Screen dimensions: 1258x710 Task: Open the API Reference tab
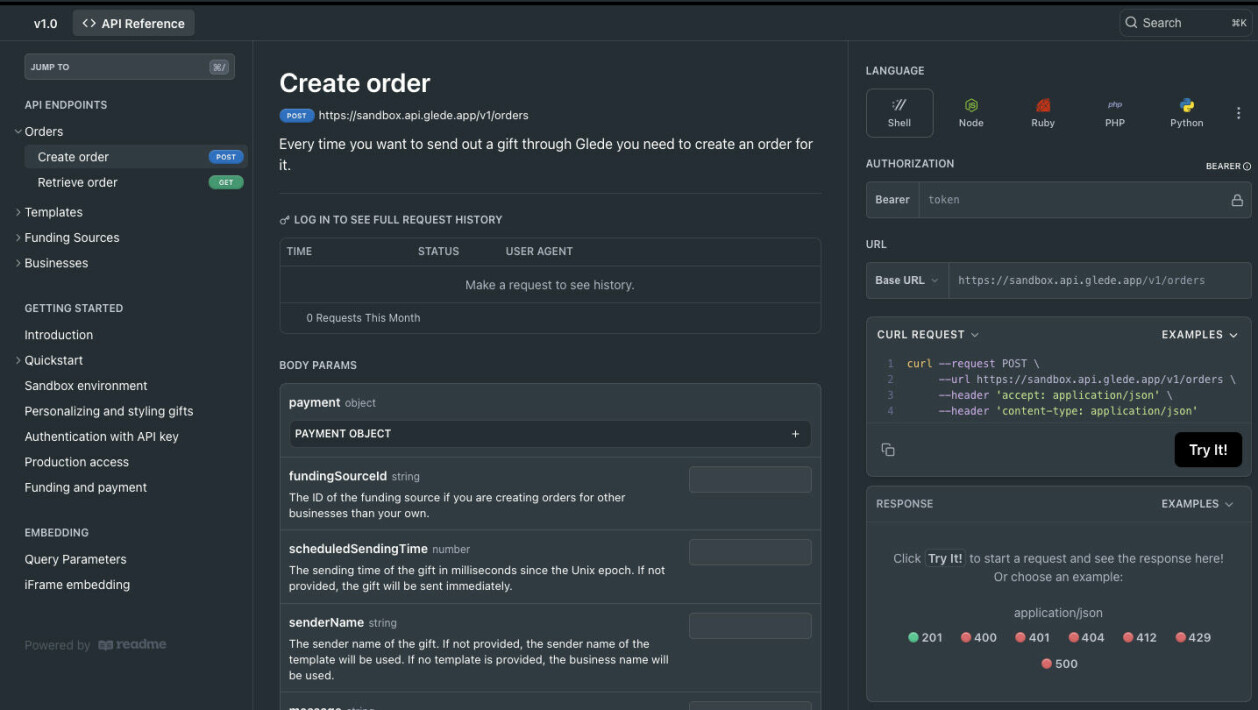[134, 23]
